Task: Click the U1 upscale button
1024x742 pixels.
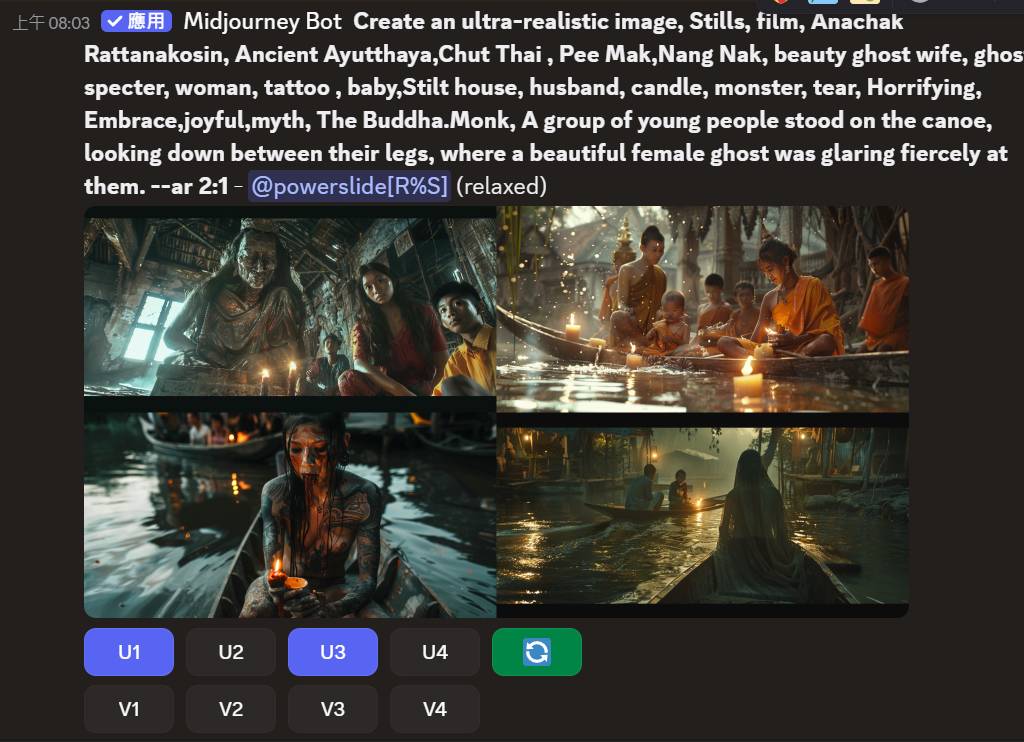Action: coord(129,652)
